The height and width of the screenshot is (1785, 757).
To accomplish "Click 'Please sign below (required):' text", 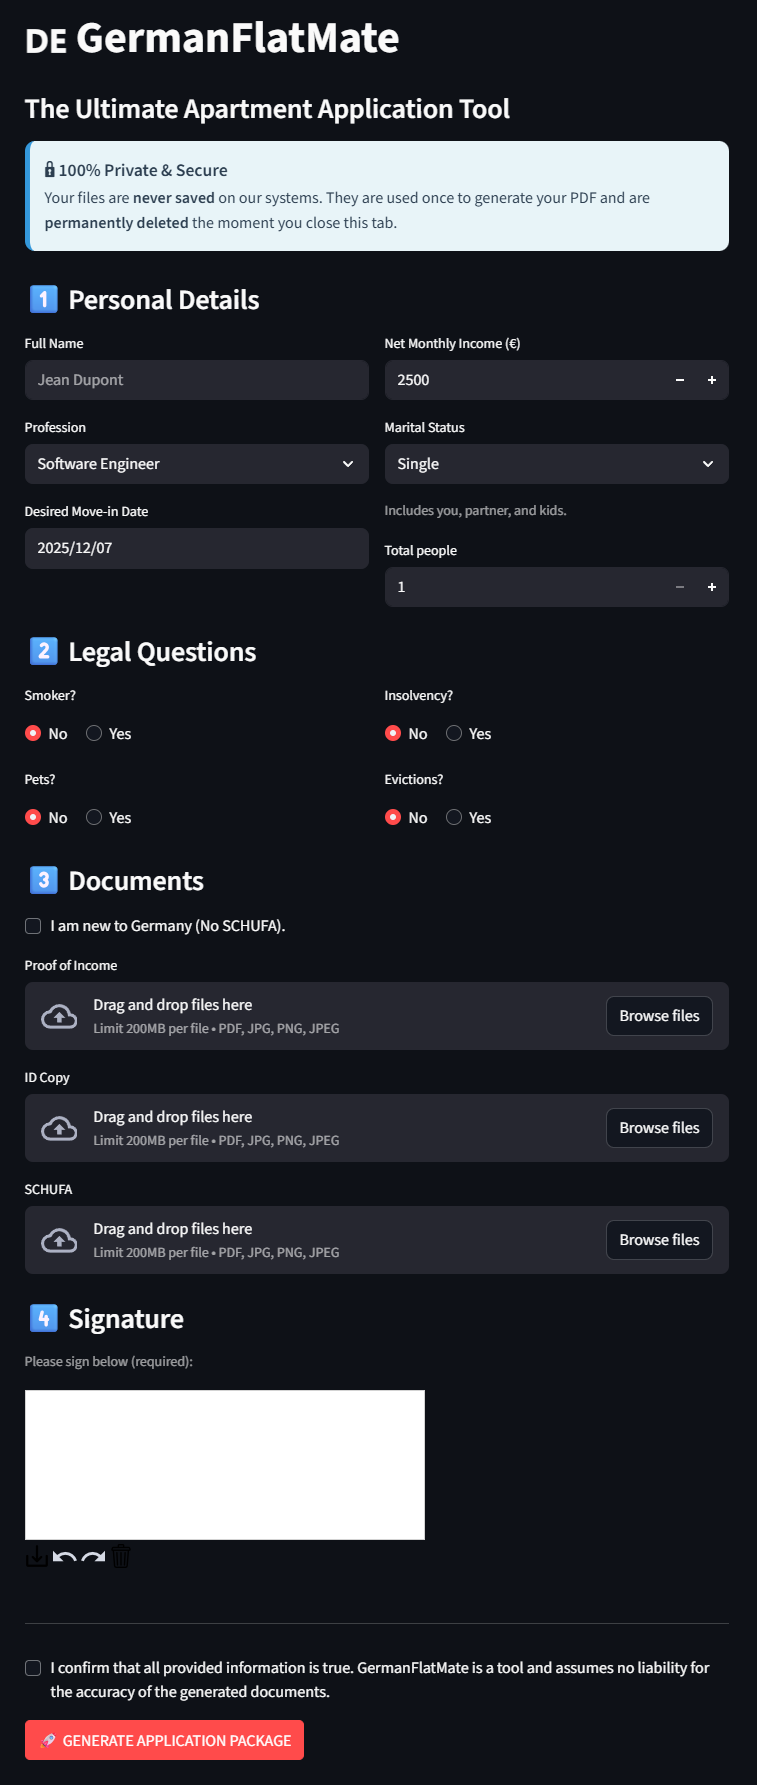I will [109, 1362].
